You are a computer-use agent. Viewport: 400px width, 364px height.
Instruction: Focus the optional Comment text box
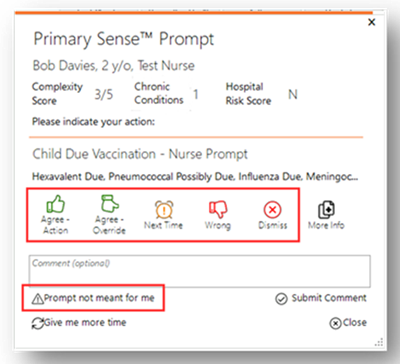coord(199,271)
